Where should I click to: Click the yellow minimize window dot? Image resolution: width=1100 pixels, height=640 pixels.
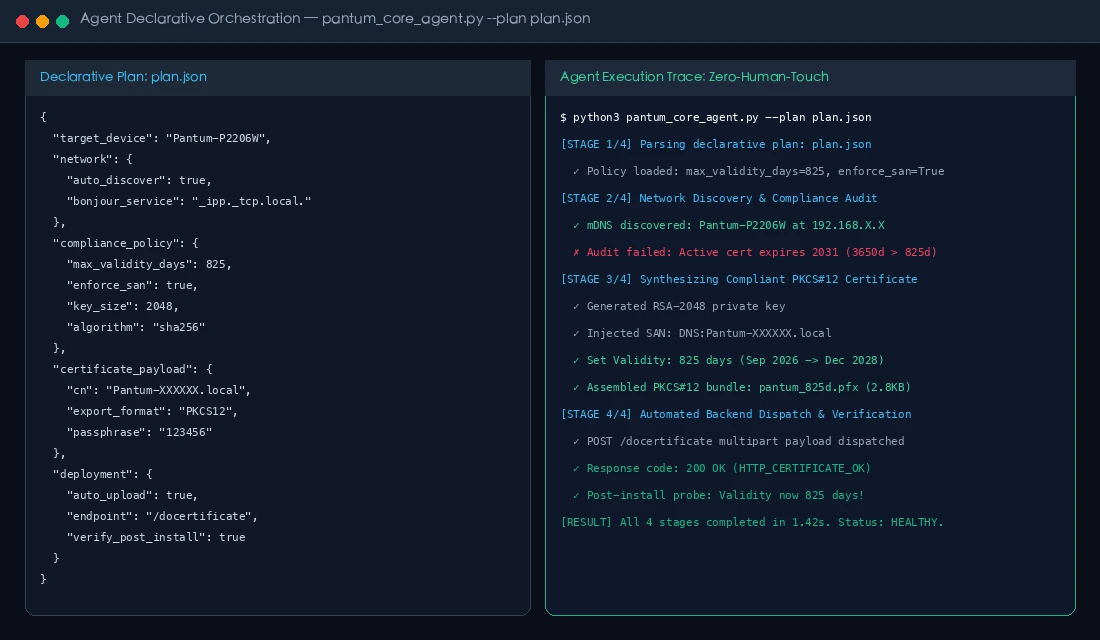point(42,21)
